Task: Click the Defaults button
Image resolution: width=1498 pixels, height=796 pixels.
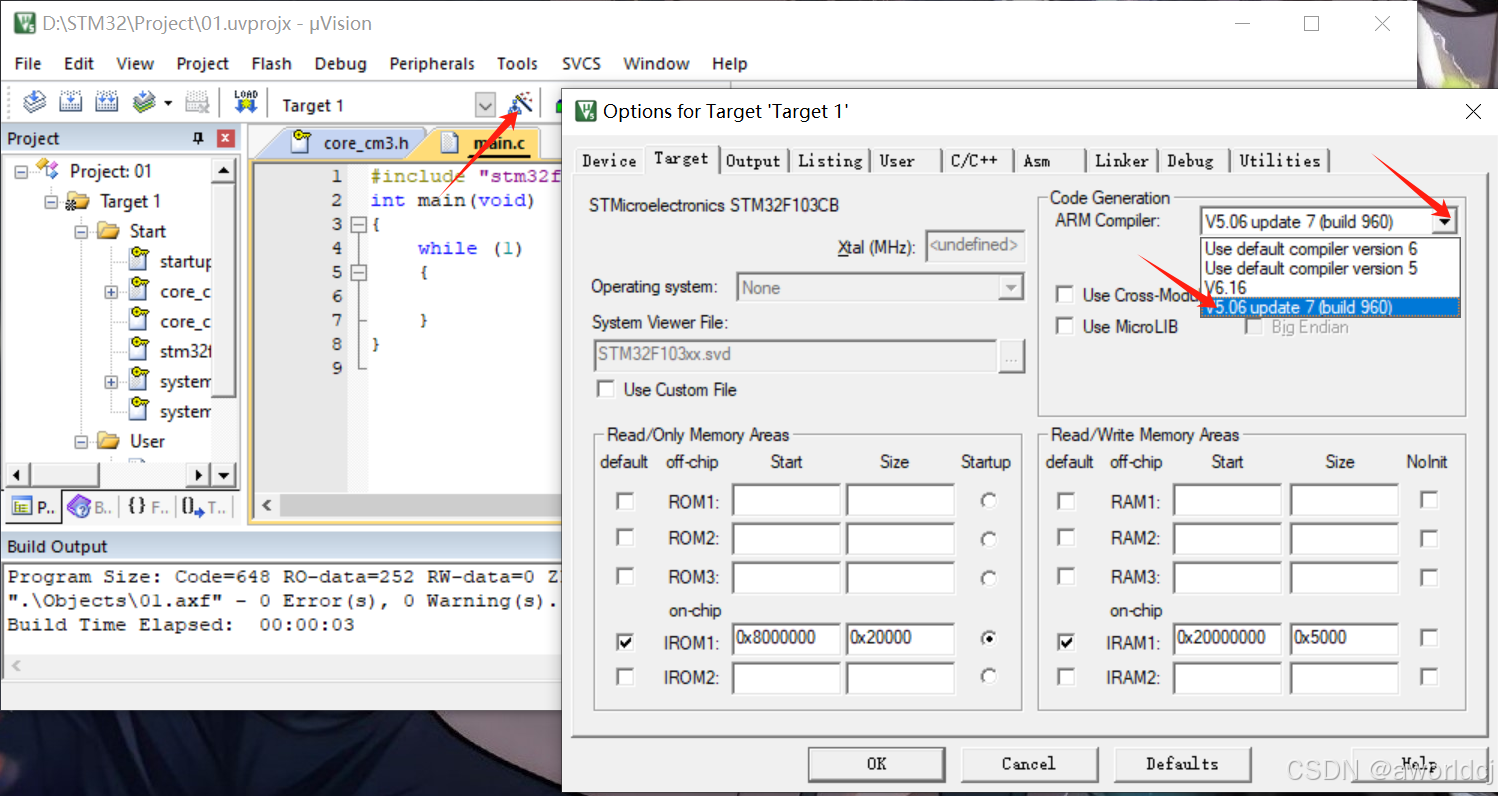Action: point(1182,764)
